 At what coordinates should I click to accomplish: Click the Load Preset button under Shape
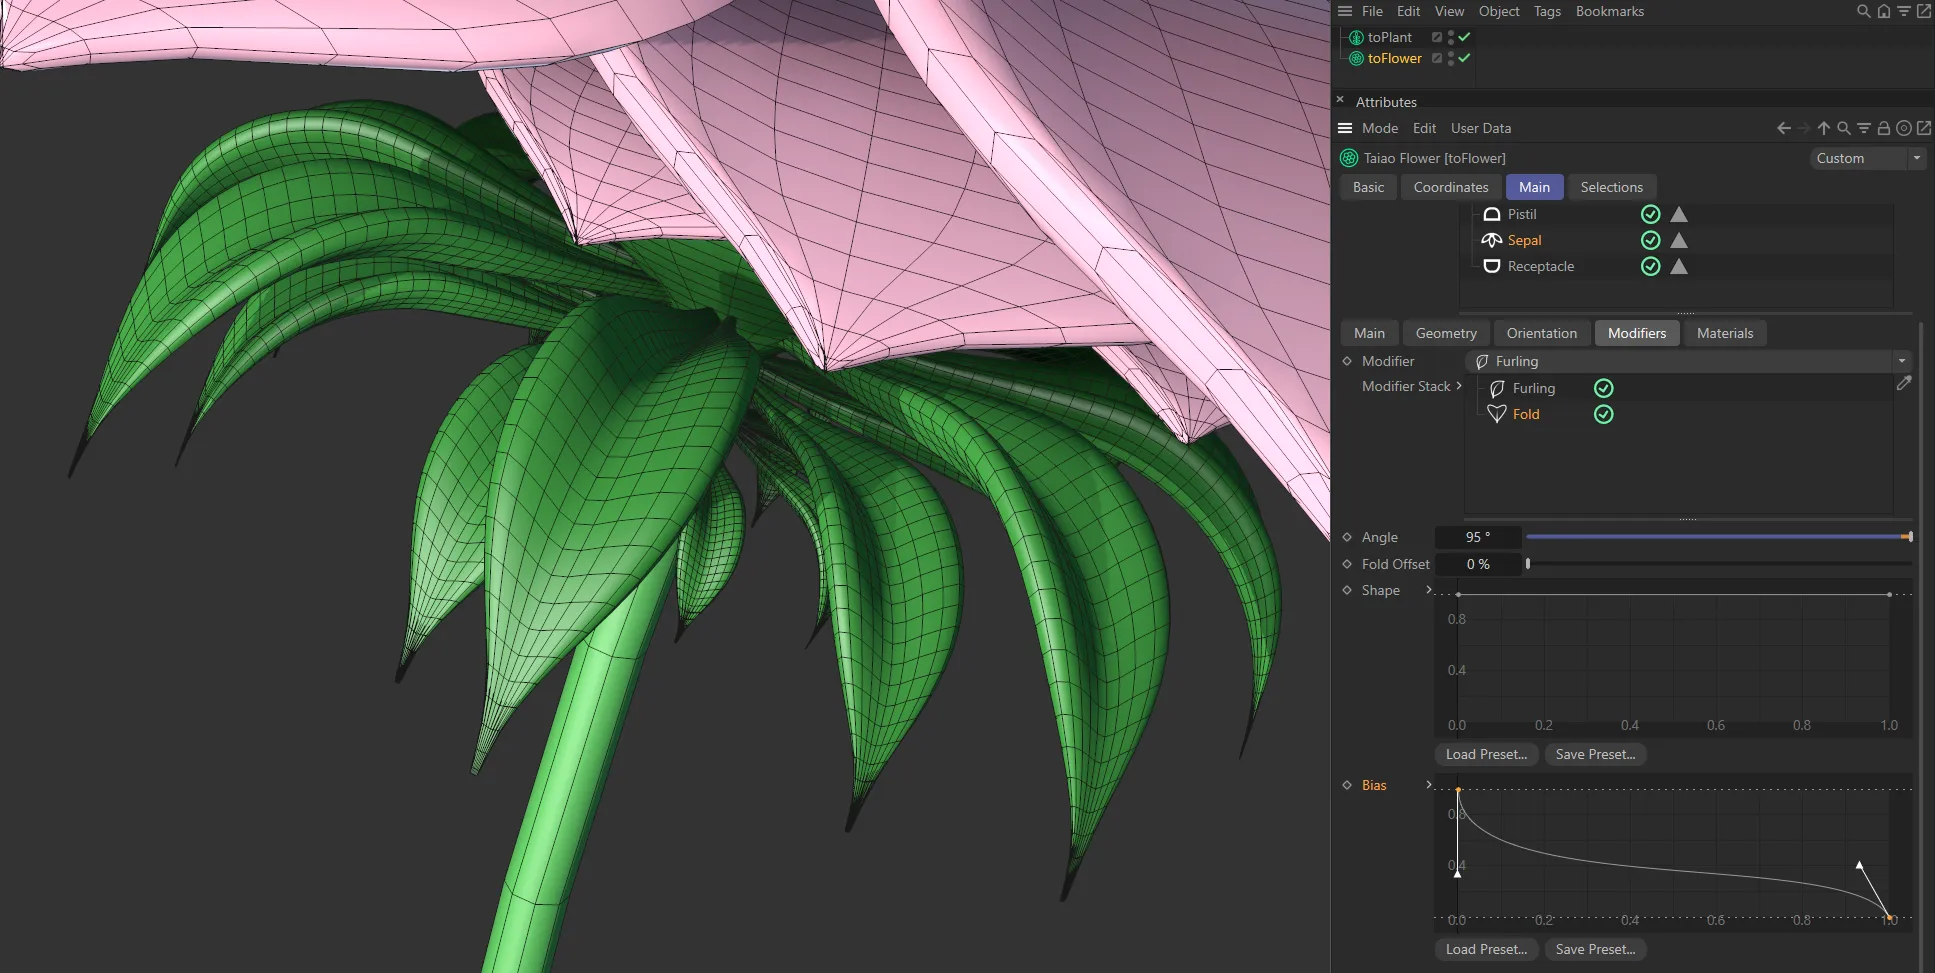(1485, 754)
